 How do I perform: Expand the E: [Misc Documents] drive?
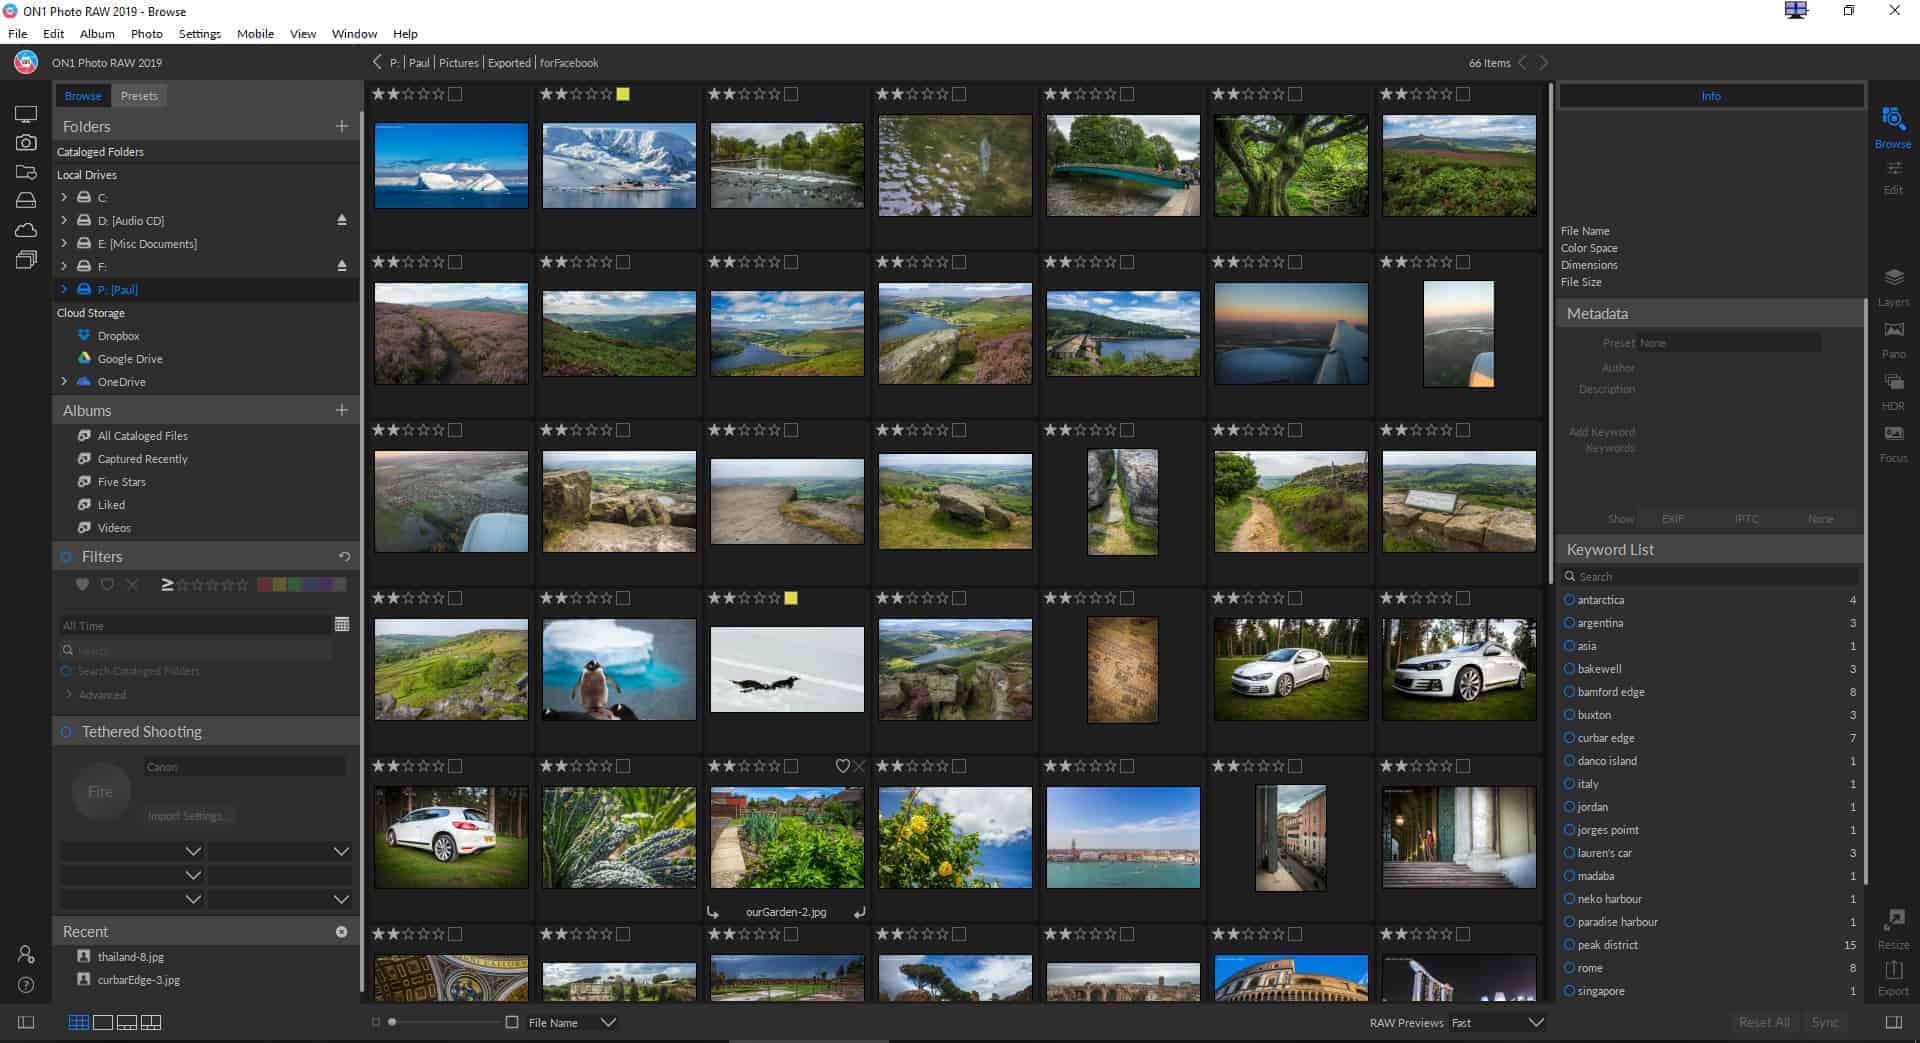(64, 243)
